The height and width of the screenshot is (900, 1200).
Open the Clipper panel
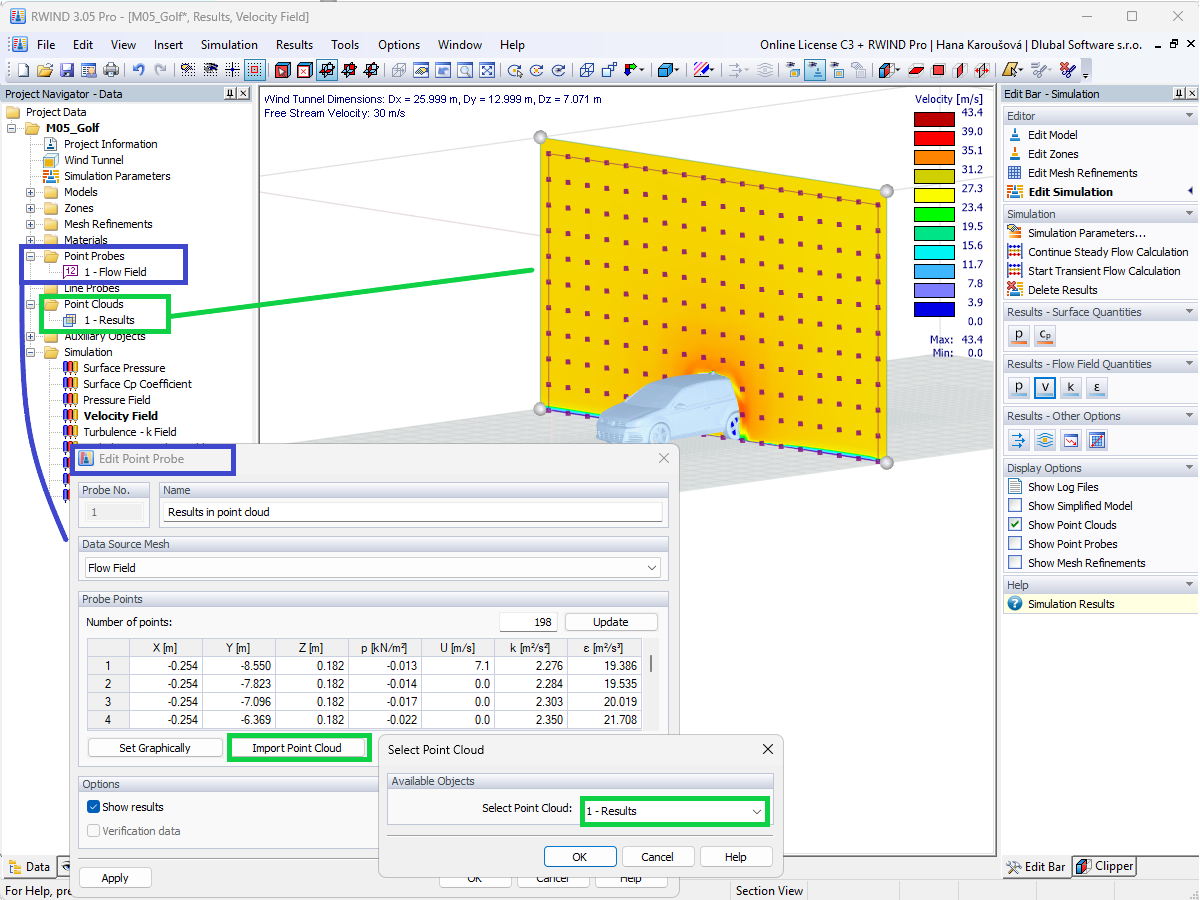click(x=1104, y=866)
